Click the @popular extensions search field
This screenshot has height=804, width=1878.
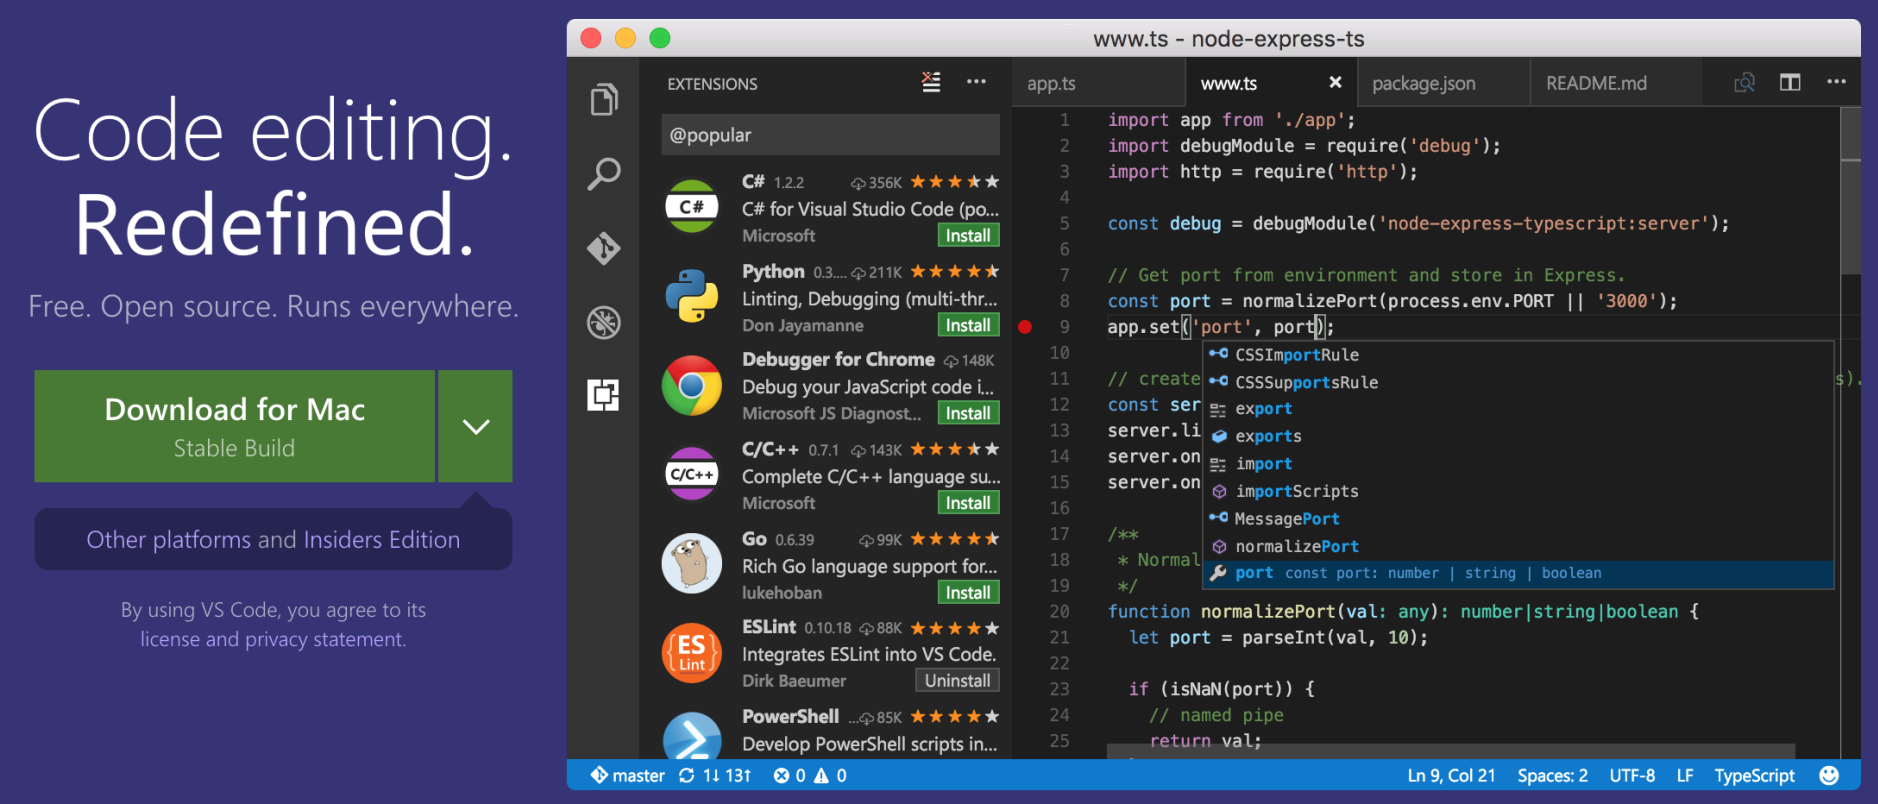(830, 135)
